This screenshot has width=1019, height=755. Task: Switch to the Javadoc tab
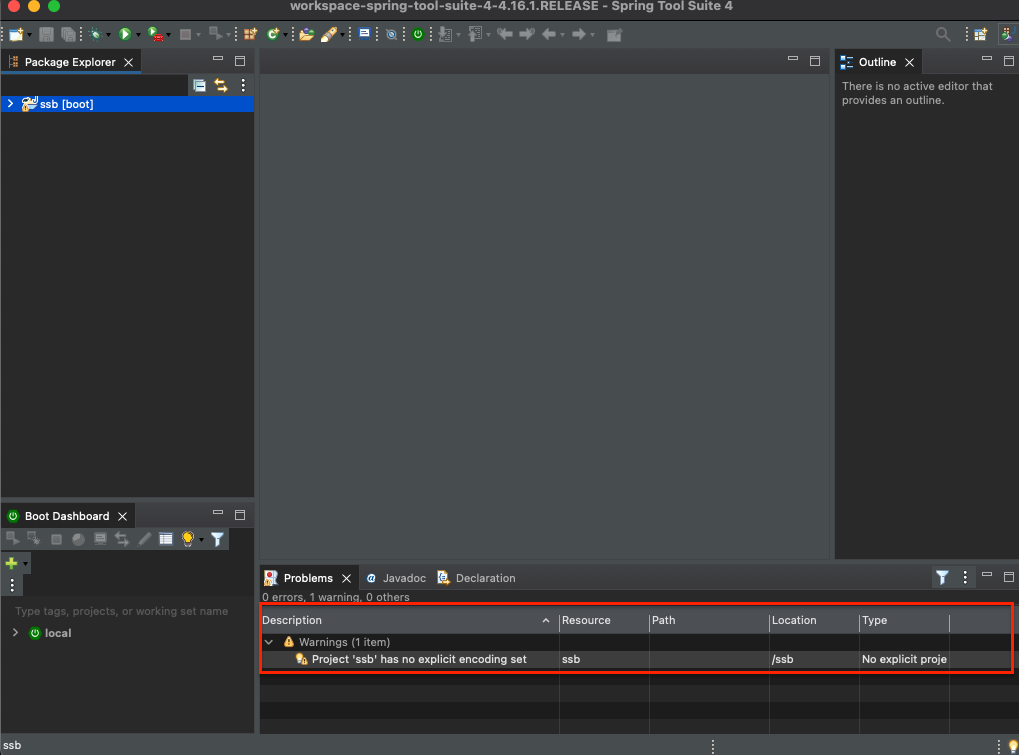click(396, 578)
